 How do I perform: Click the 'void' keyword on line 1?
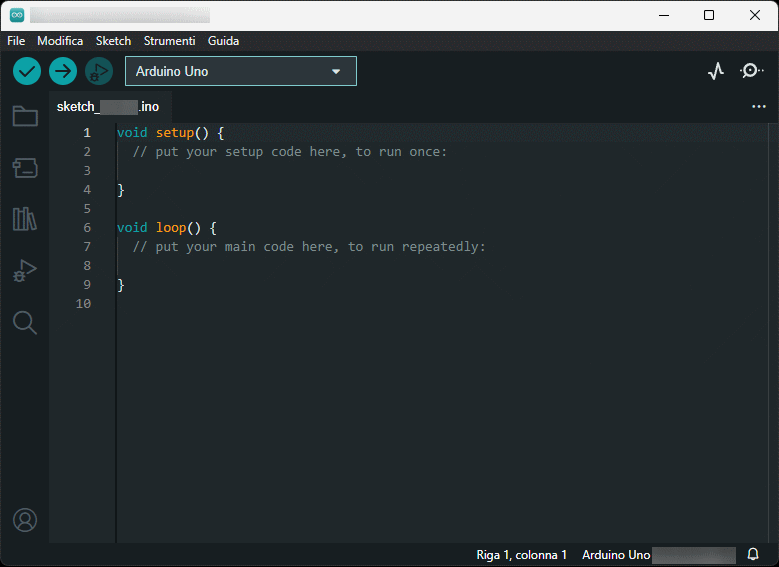(132, 133)
